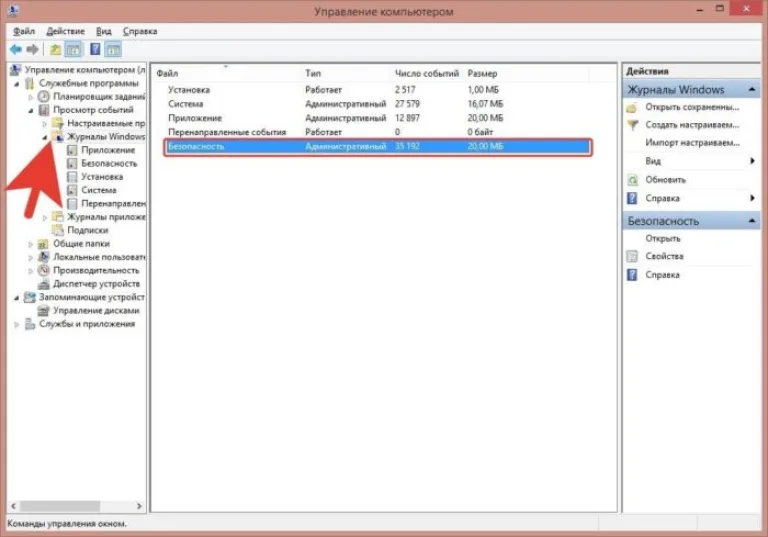This screenshot has height=537, width=768.
Task: Open the Вид menu in menu bar
Action: (x=103, y=31)
